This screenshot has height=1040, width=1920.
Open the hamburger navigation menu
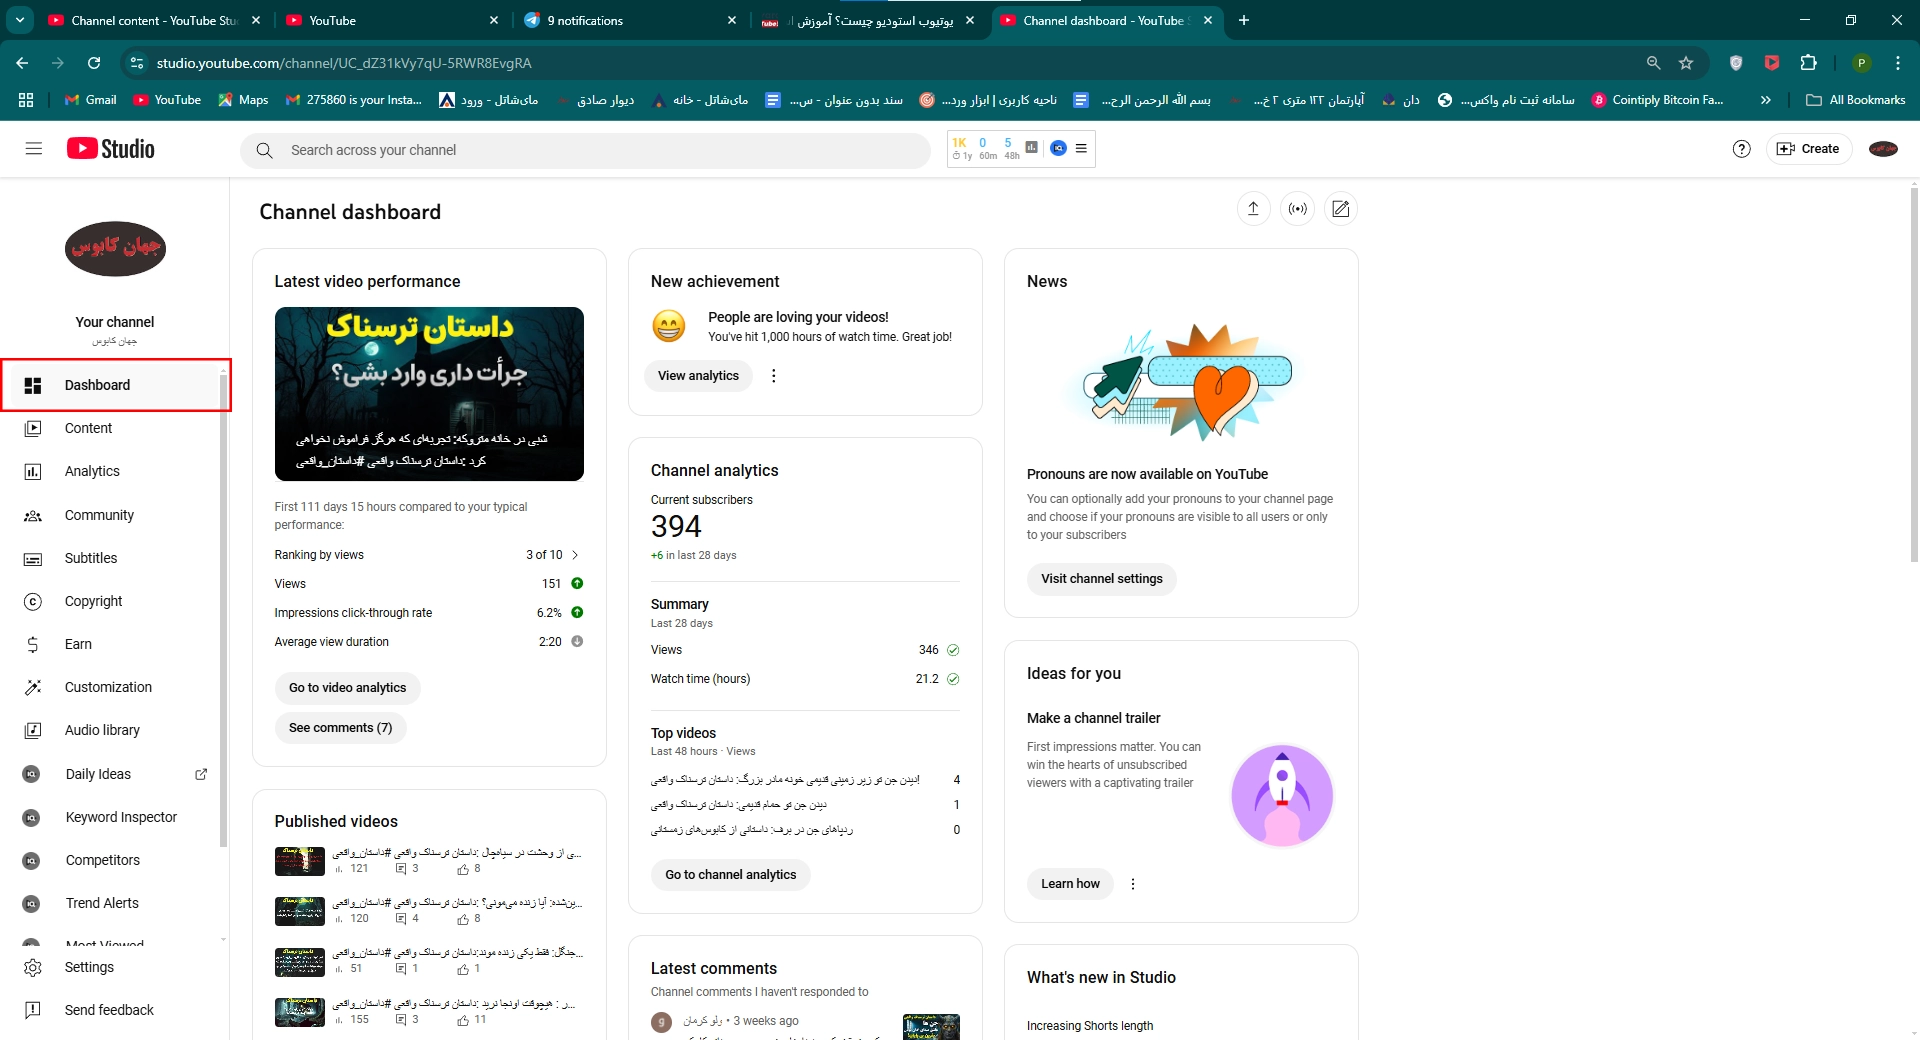point(33,148)
